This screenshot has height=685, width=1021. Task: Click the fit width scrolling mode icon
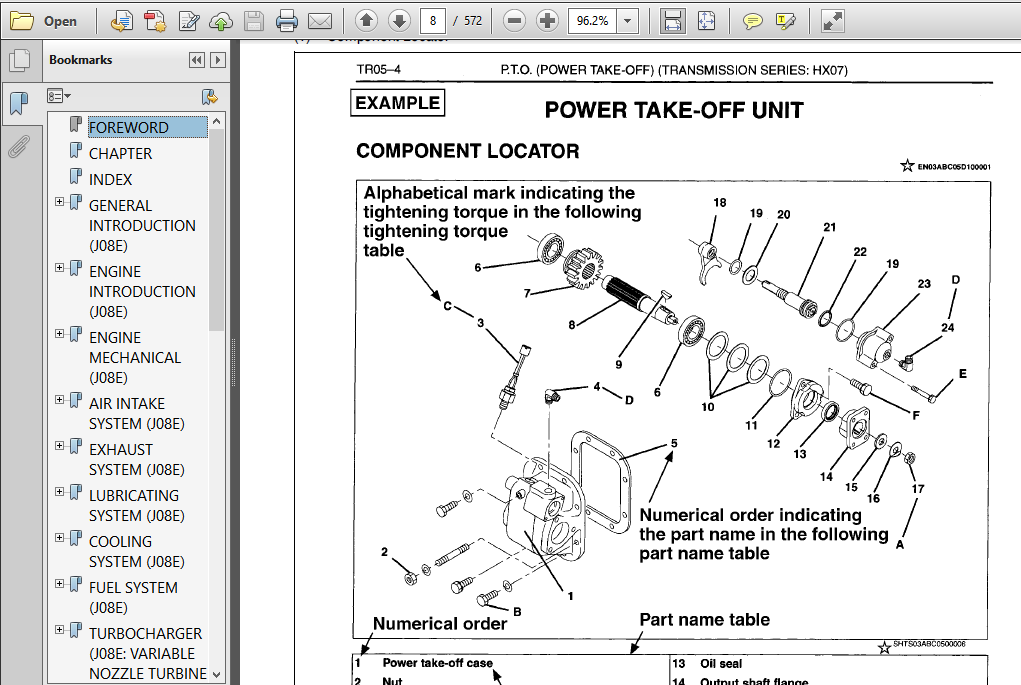coord(673,21)
